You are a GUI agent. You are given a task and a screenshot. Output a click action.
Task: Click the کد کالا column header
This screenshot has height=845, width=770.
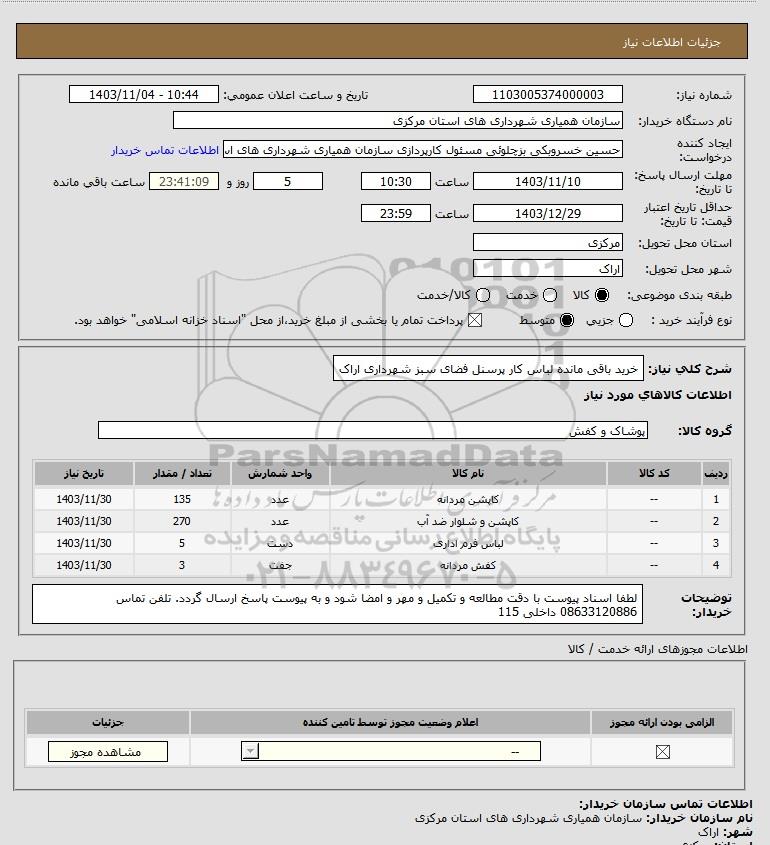654,474
